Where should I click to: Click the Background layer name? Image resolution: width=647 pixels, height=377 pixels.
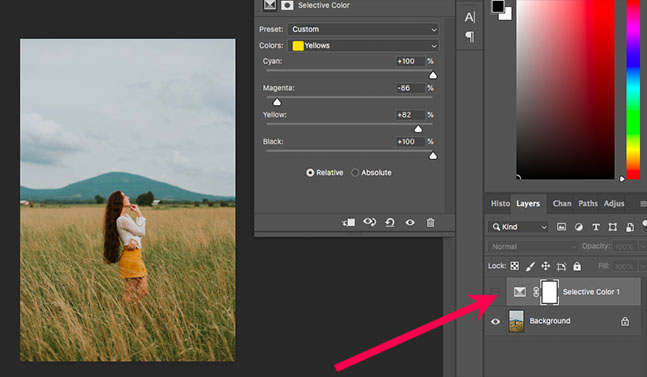550,321
